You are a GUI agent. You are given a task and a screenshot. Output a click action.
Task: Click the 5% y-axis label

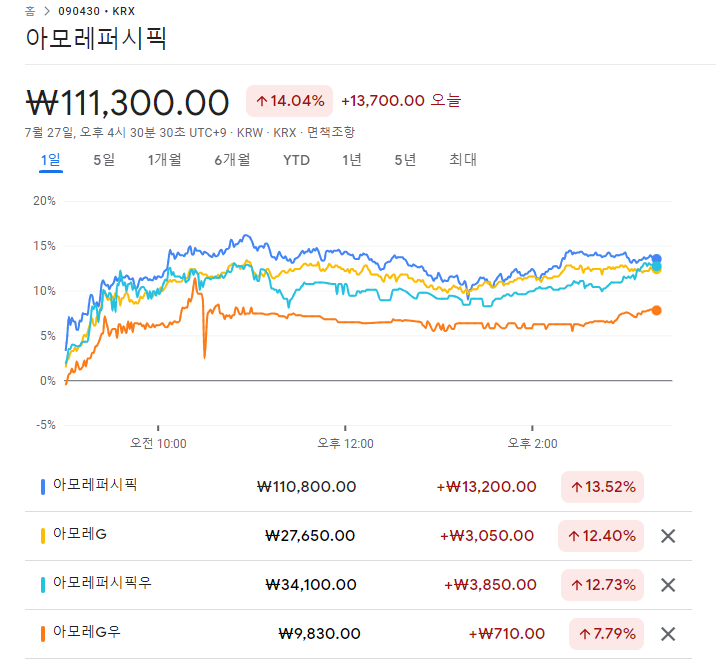click(47, 336)
